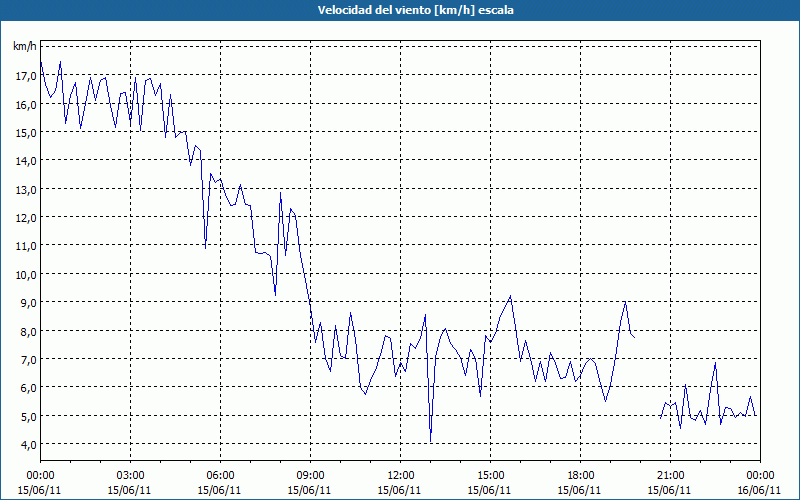Click the 21:00 time axis label
This screenshot has height=500, width=800.
[670, 476]
